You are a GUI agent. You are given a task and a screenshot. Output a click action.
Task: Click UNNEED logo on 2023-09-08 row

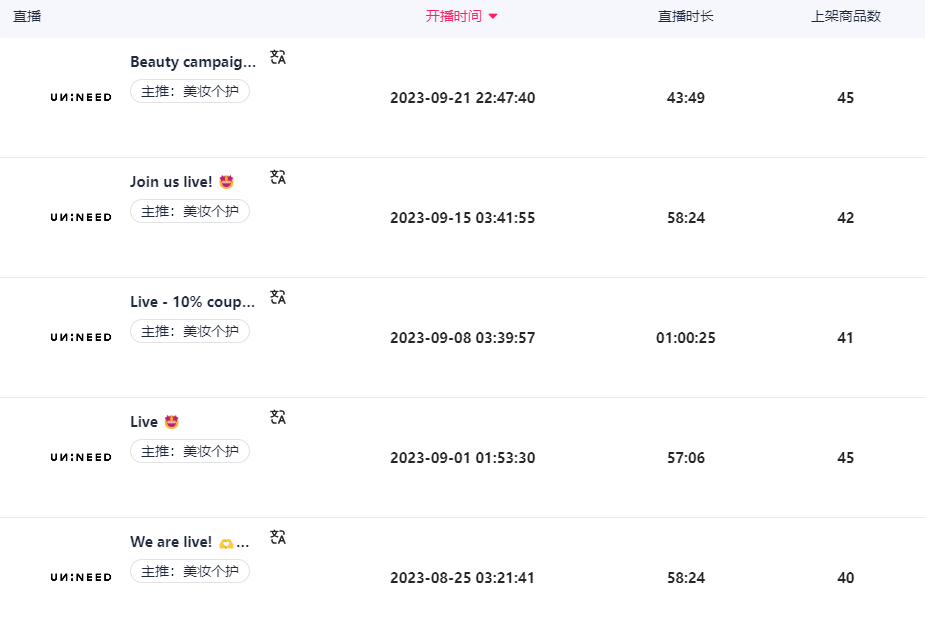[x=81, y=337]
